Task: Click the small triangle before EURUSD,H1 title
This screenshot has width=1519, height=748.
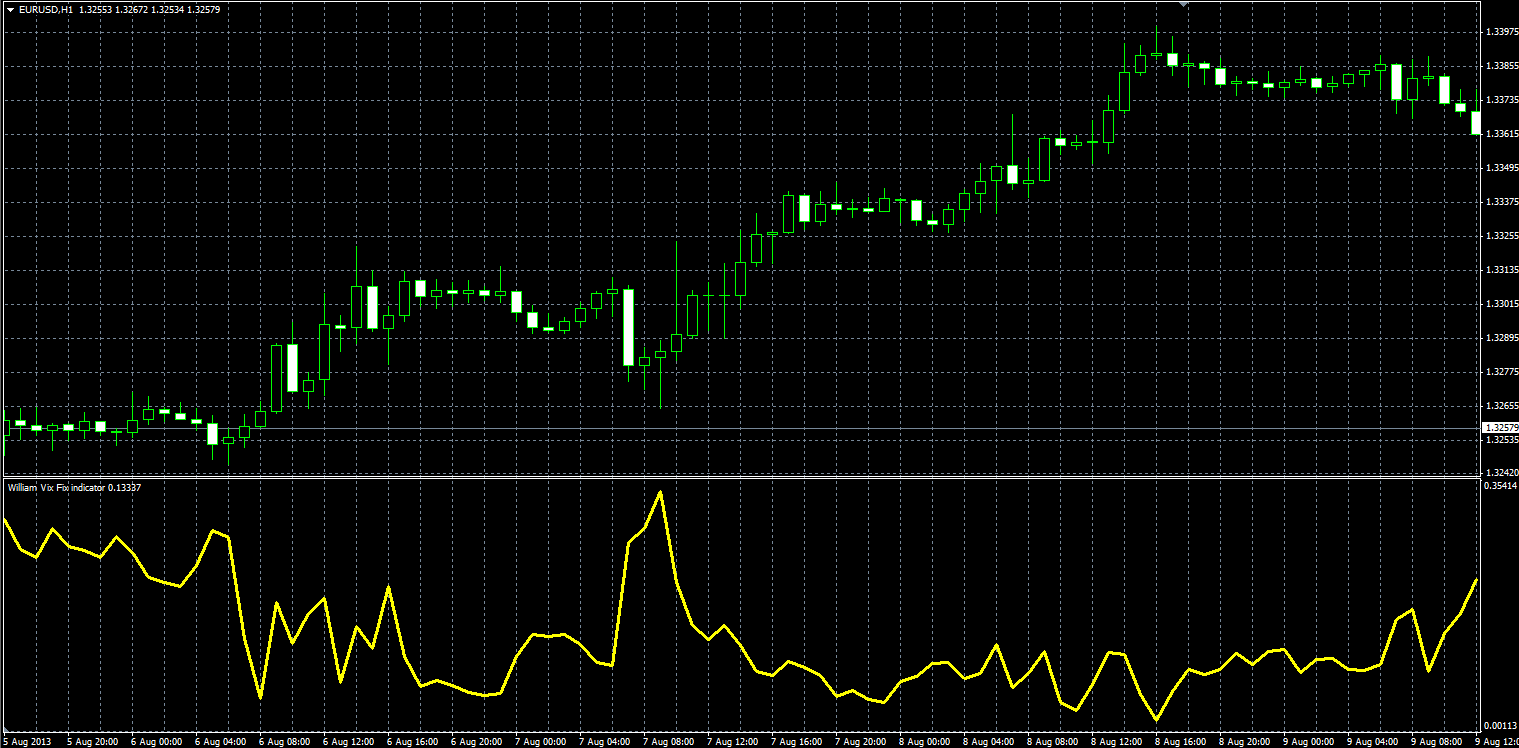Action: point(10,9)
